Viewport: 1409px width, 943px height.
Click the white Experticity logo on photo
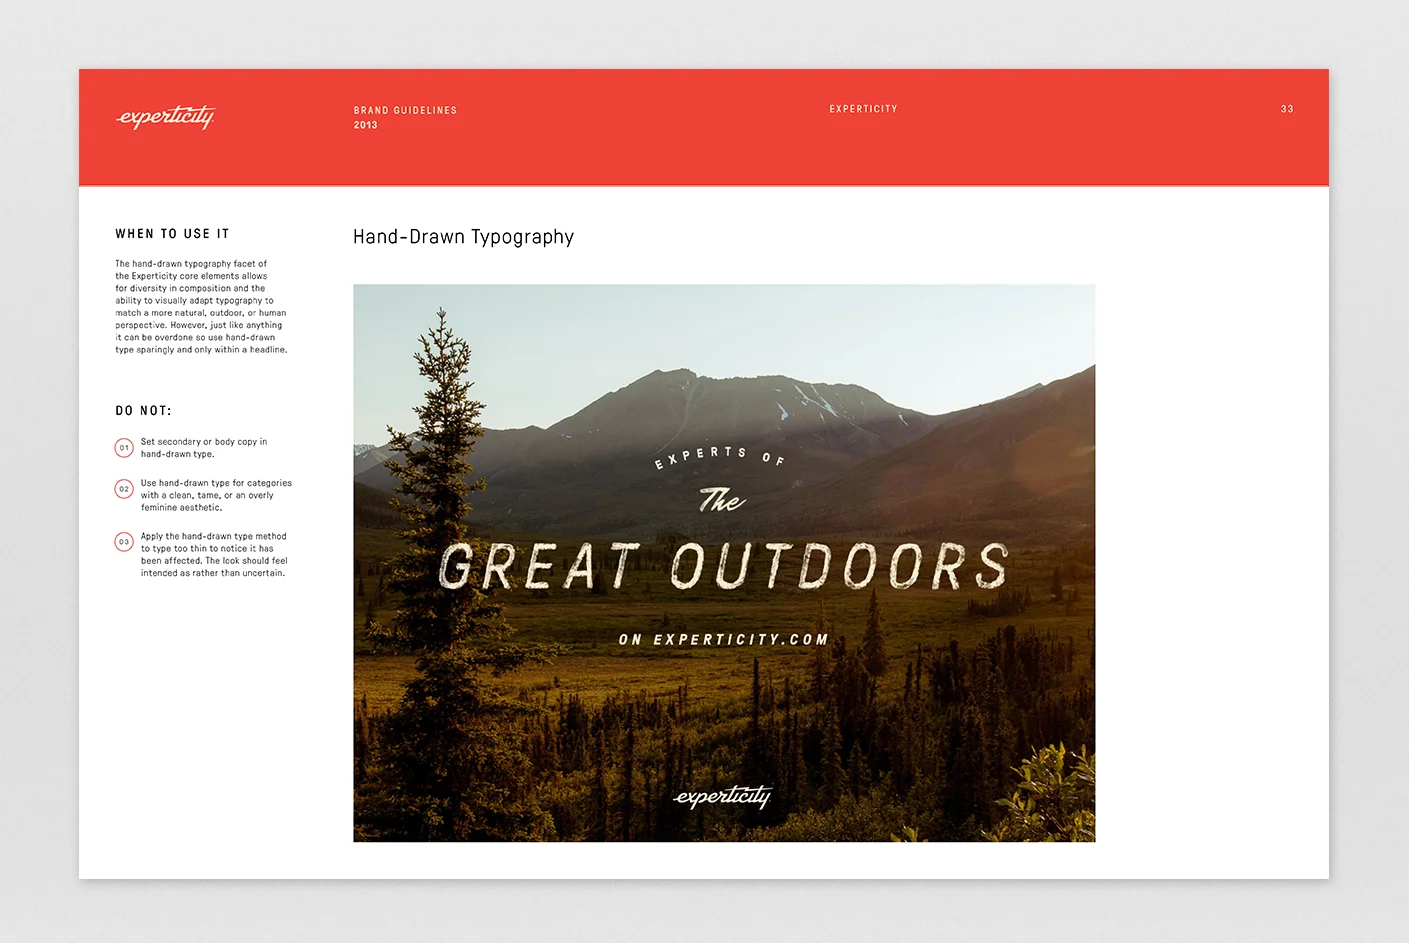pyautogui.click(x=723, y=796)
